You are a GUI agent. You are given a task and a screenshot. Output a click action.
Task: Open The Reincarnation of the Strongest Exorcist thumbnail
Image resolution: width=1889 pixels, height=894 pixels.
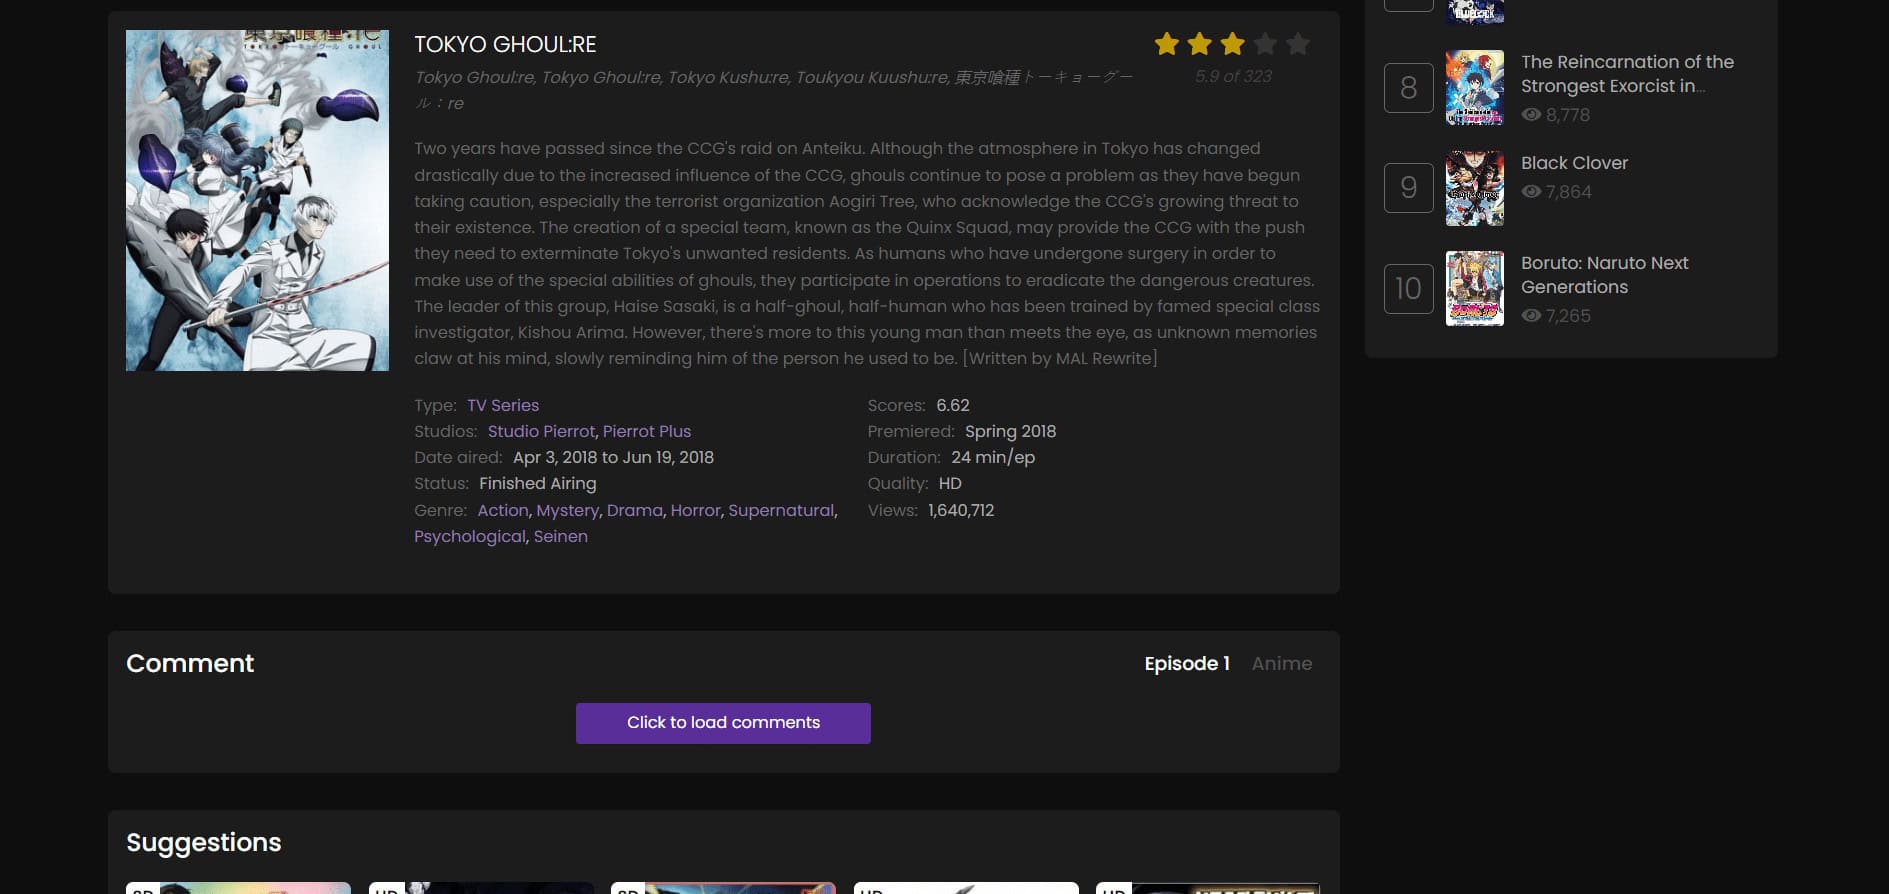tap(1475, 88)
